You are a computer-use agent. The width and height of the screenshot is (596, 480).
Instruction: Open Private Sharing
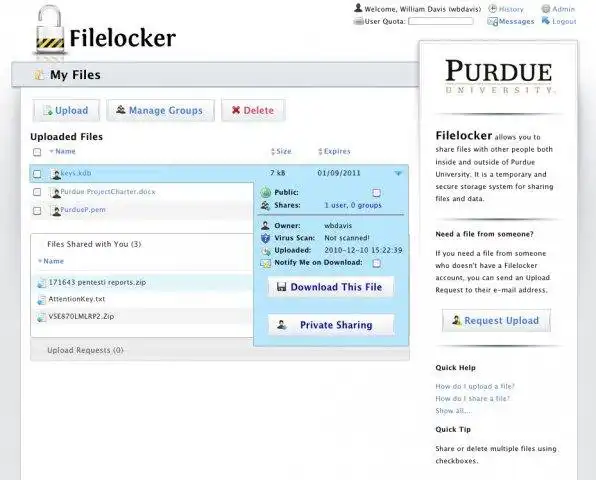coord(331,325)
